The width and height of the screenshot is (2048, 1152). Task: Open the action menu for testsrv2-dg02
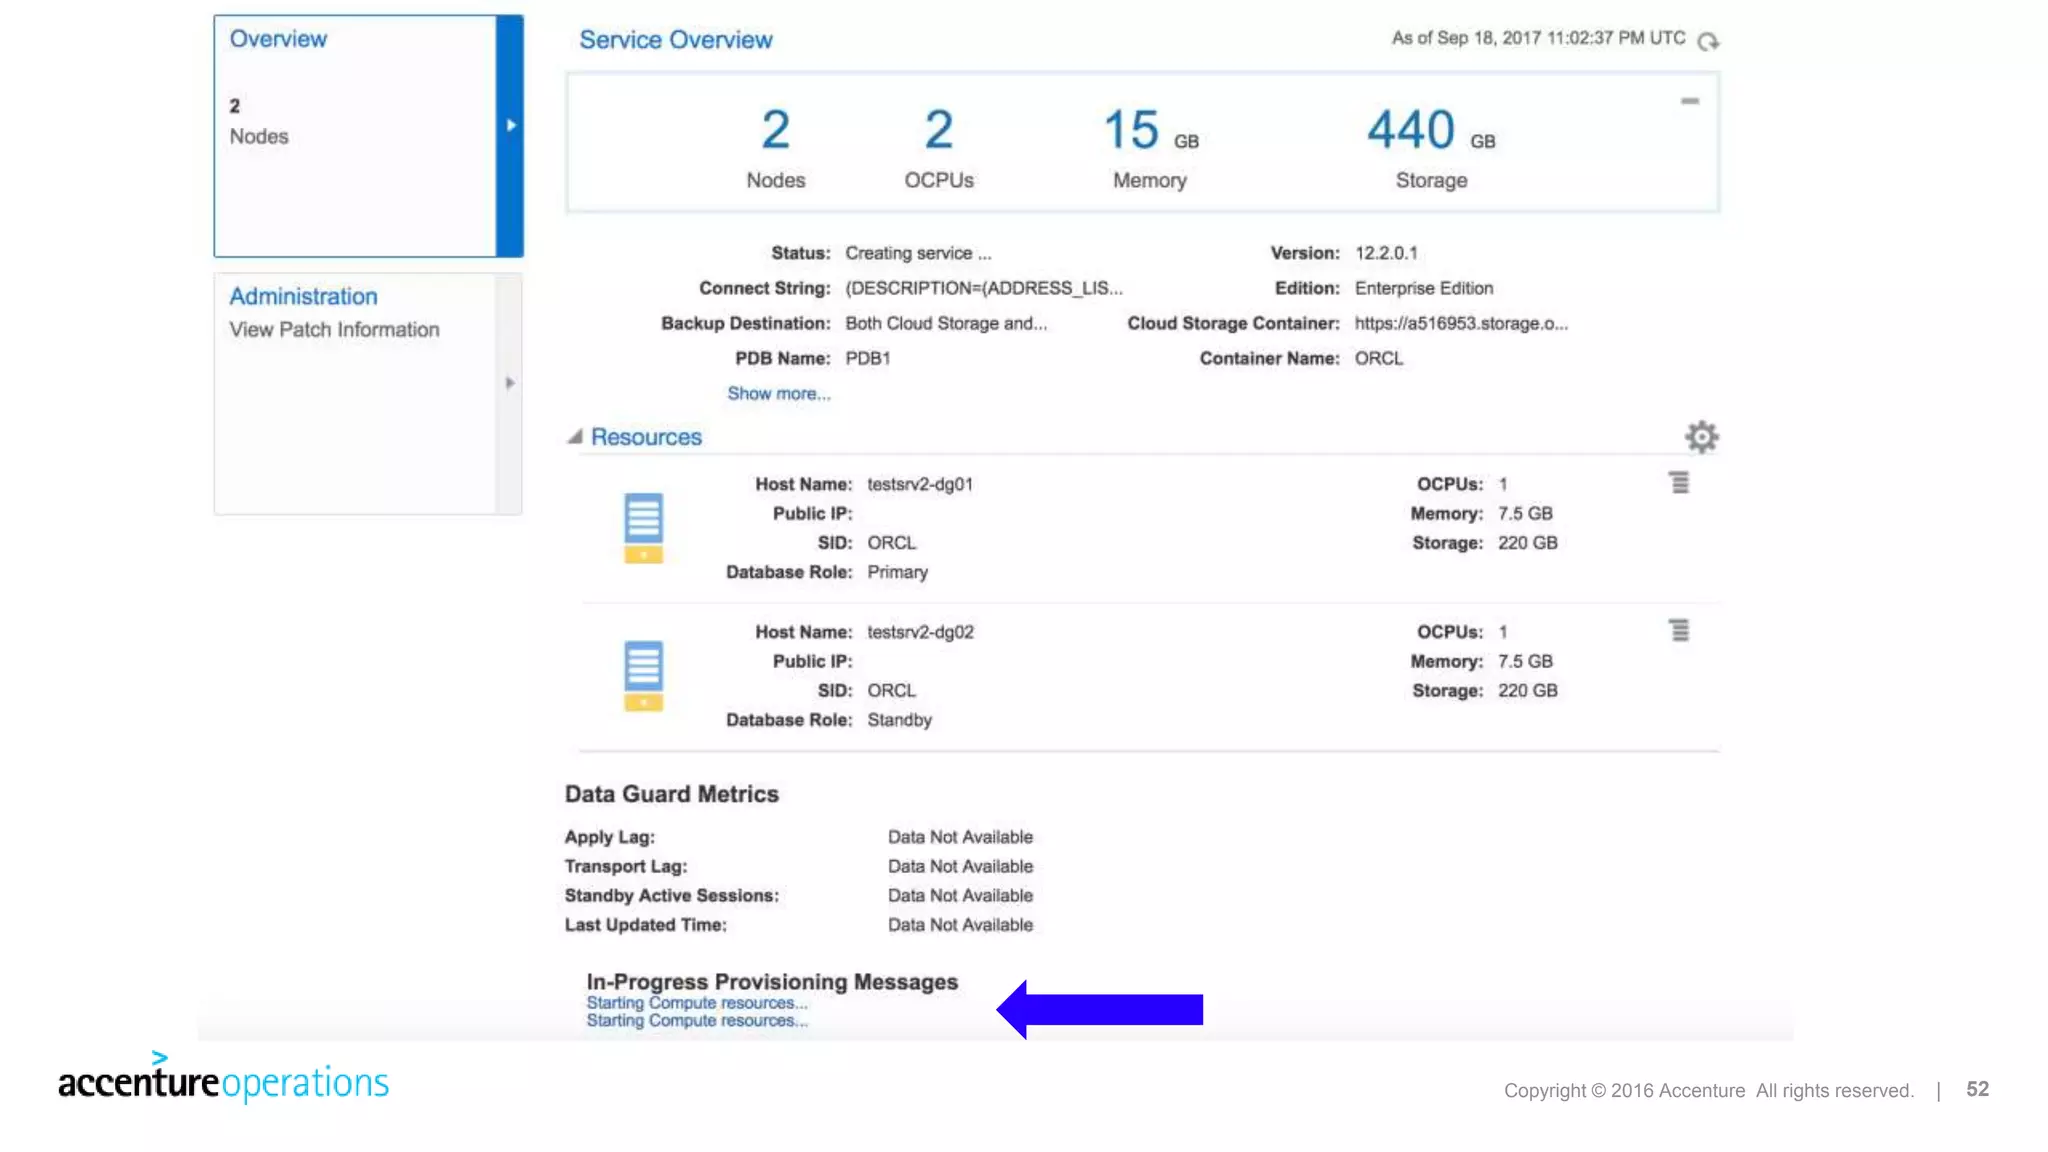click(x=1679, y=631)
